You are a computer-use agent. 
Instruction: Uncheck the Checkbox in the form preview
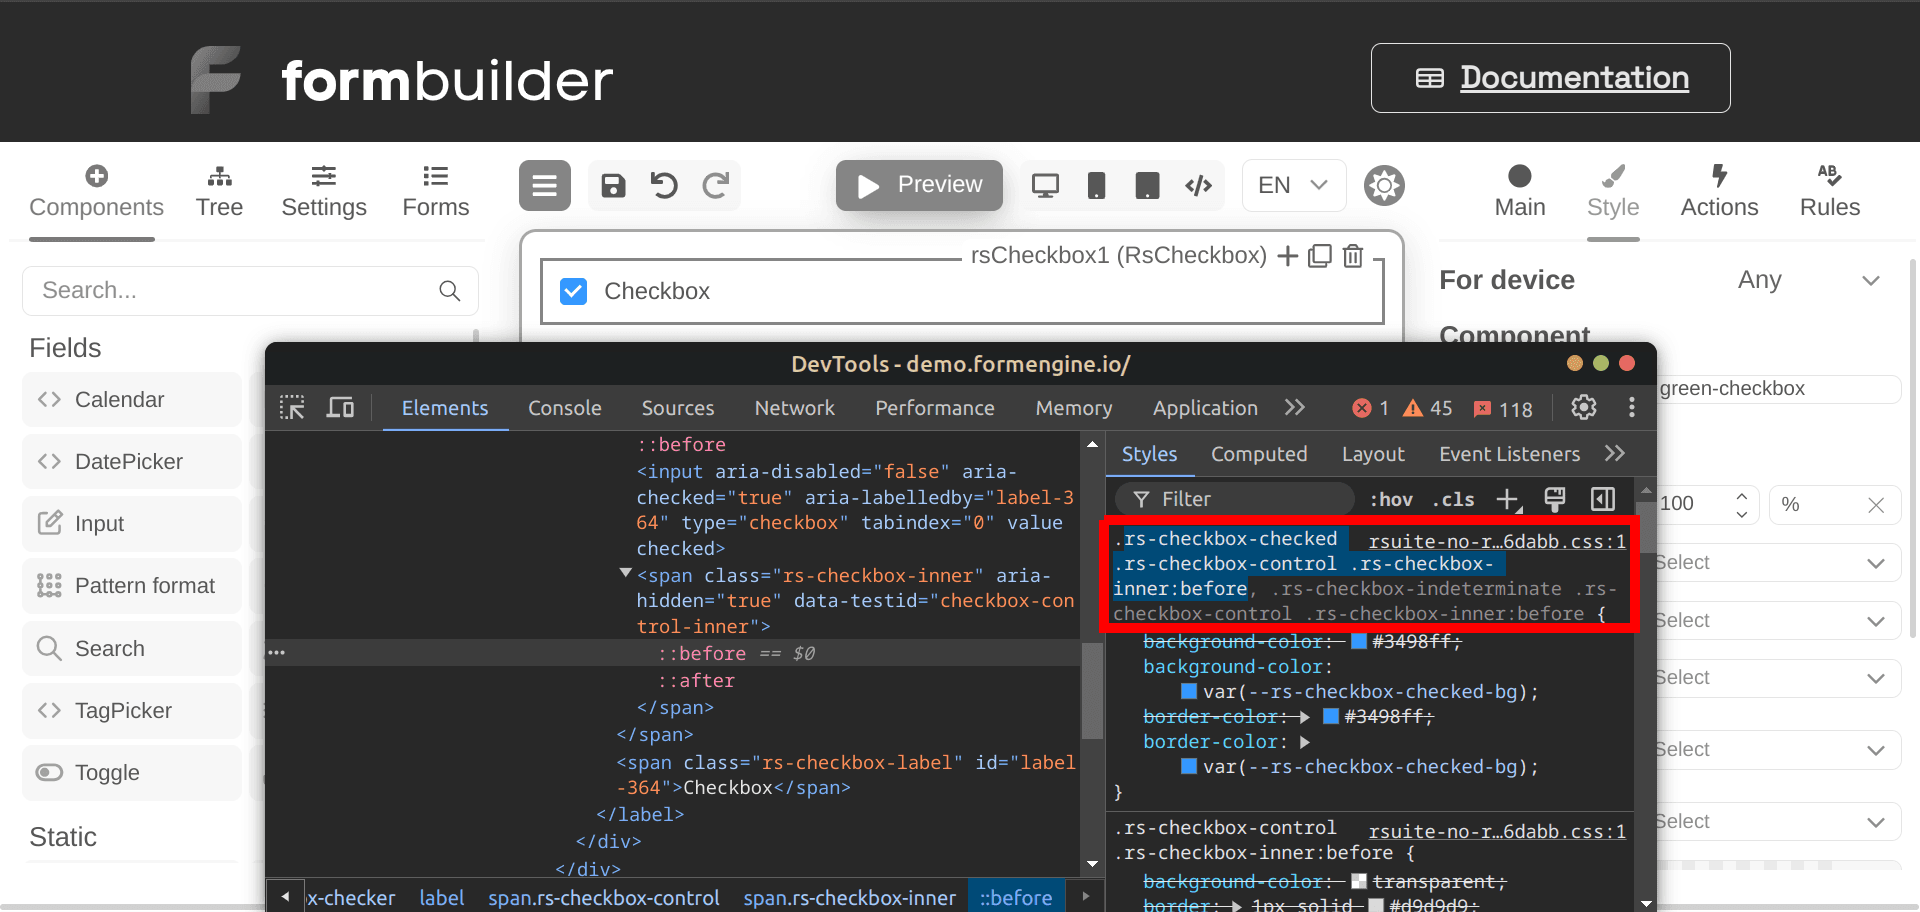(x=573, y=290)
